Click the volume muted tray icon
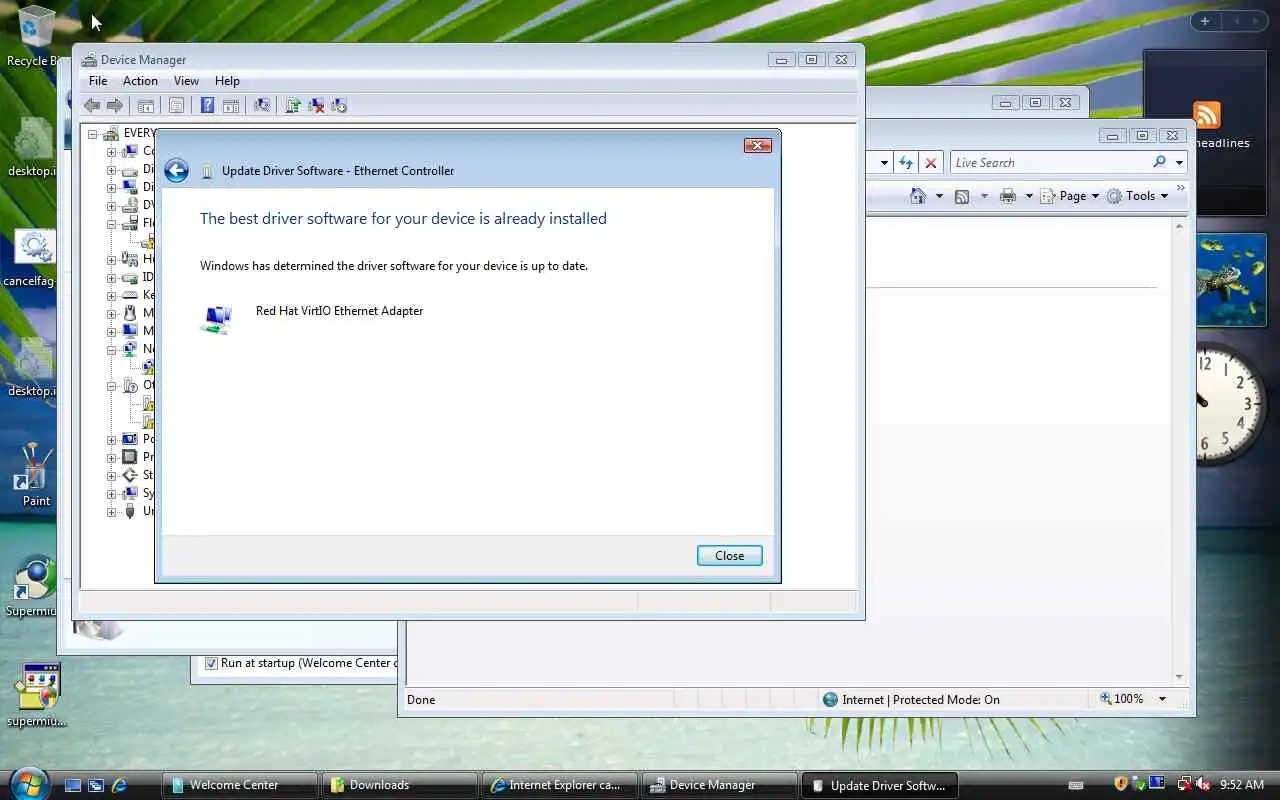This screenshot has height=800, width=1280. (1203, 785)
